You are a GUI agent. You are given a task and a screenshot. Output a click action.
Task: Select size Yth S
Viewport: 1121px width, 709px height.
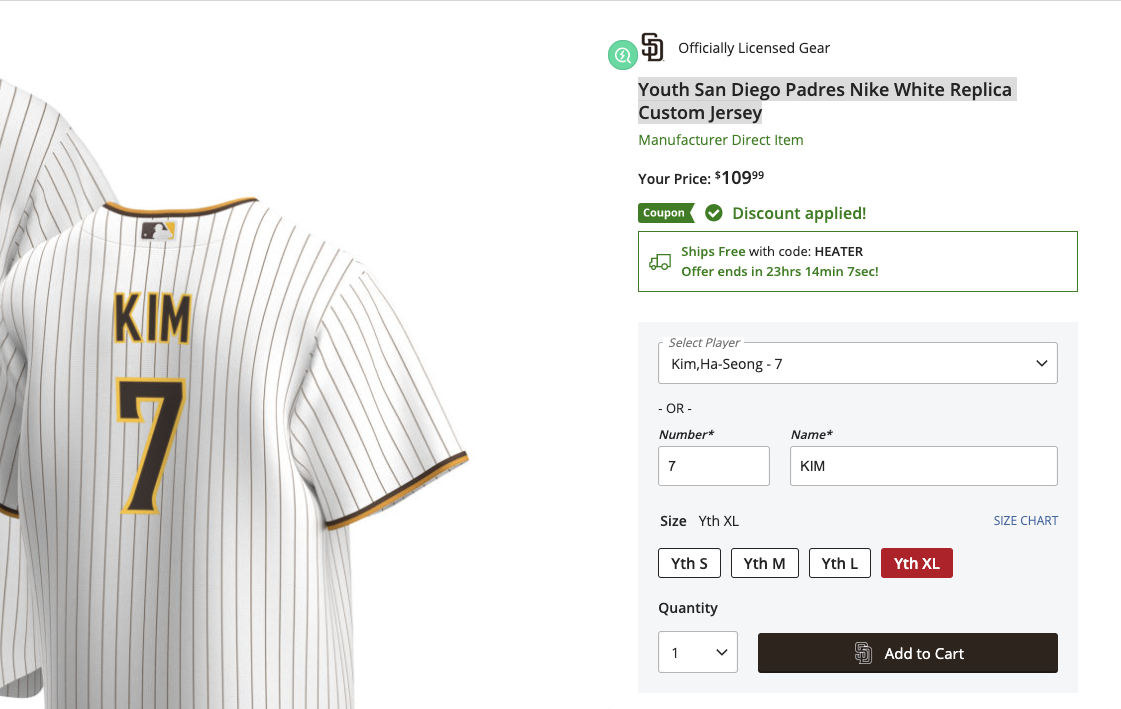tap(689, 563)
